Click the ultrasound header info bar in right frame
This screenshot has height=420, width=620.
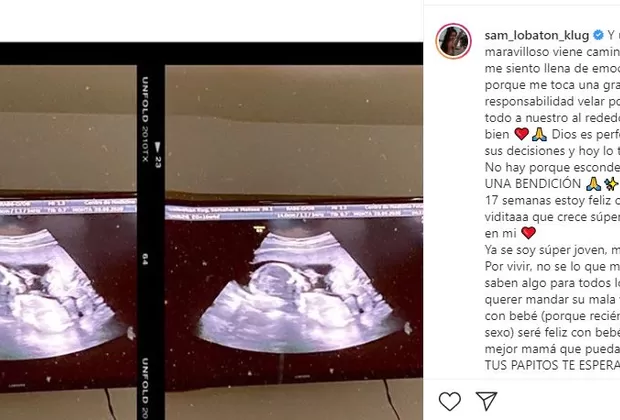point(294,212)
